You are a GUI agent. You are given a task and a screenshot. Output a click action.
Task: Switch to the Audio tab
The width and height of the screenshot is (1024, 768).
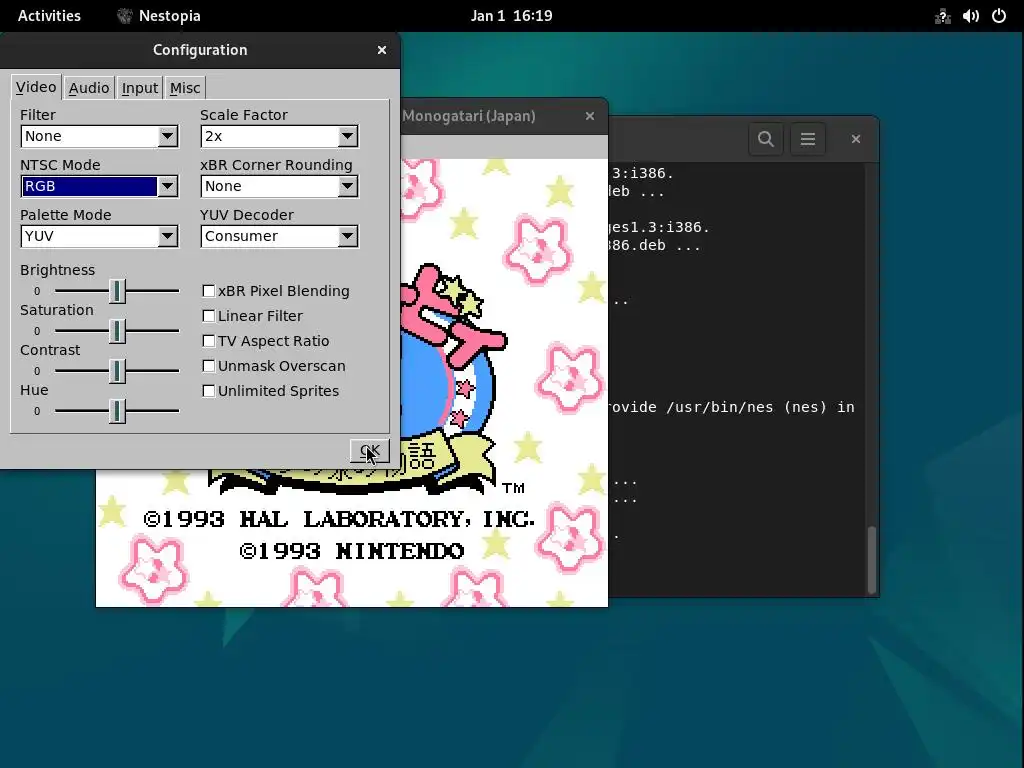[89, 88]
